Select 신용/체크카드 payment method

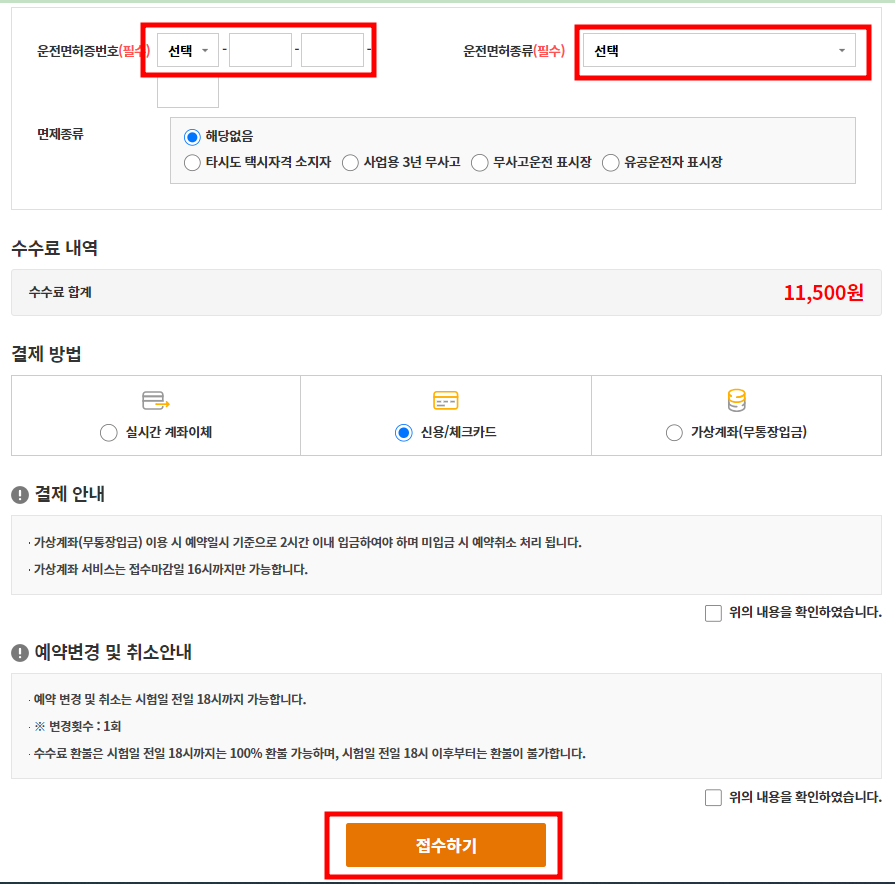(x=402, y=433)
